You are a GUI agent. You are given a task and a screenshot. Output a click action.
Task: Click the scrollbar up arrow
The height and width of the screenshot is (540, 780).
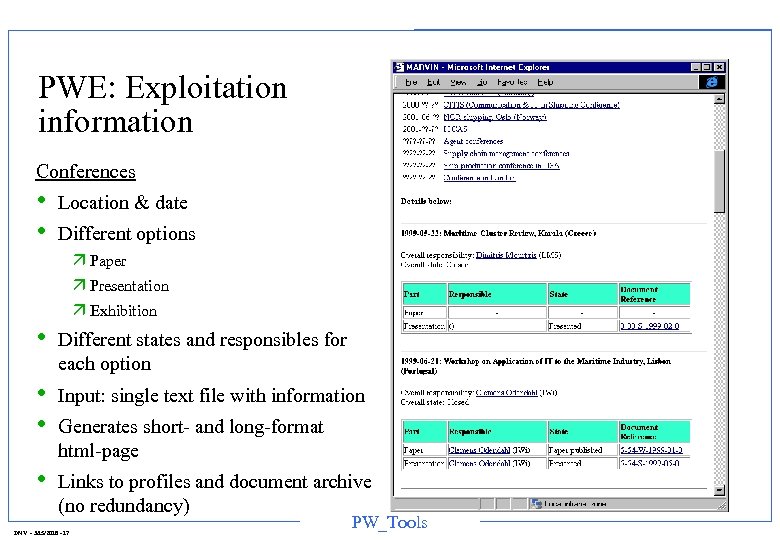tap(719, 99)
